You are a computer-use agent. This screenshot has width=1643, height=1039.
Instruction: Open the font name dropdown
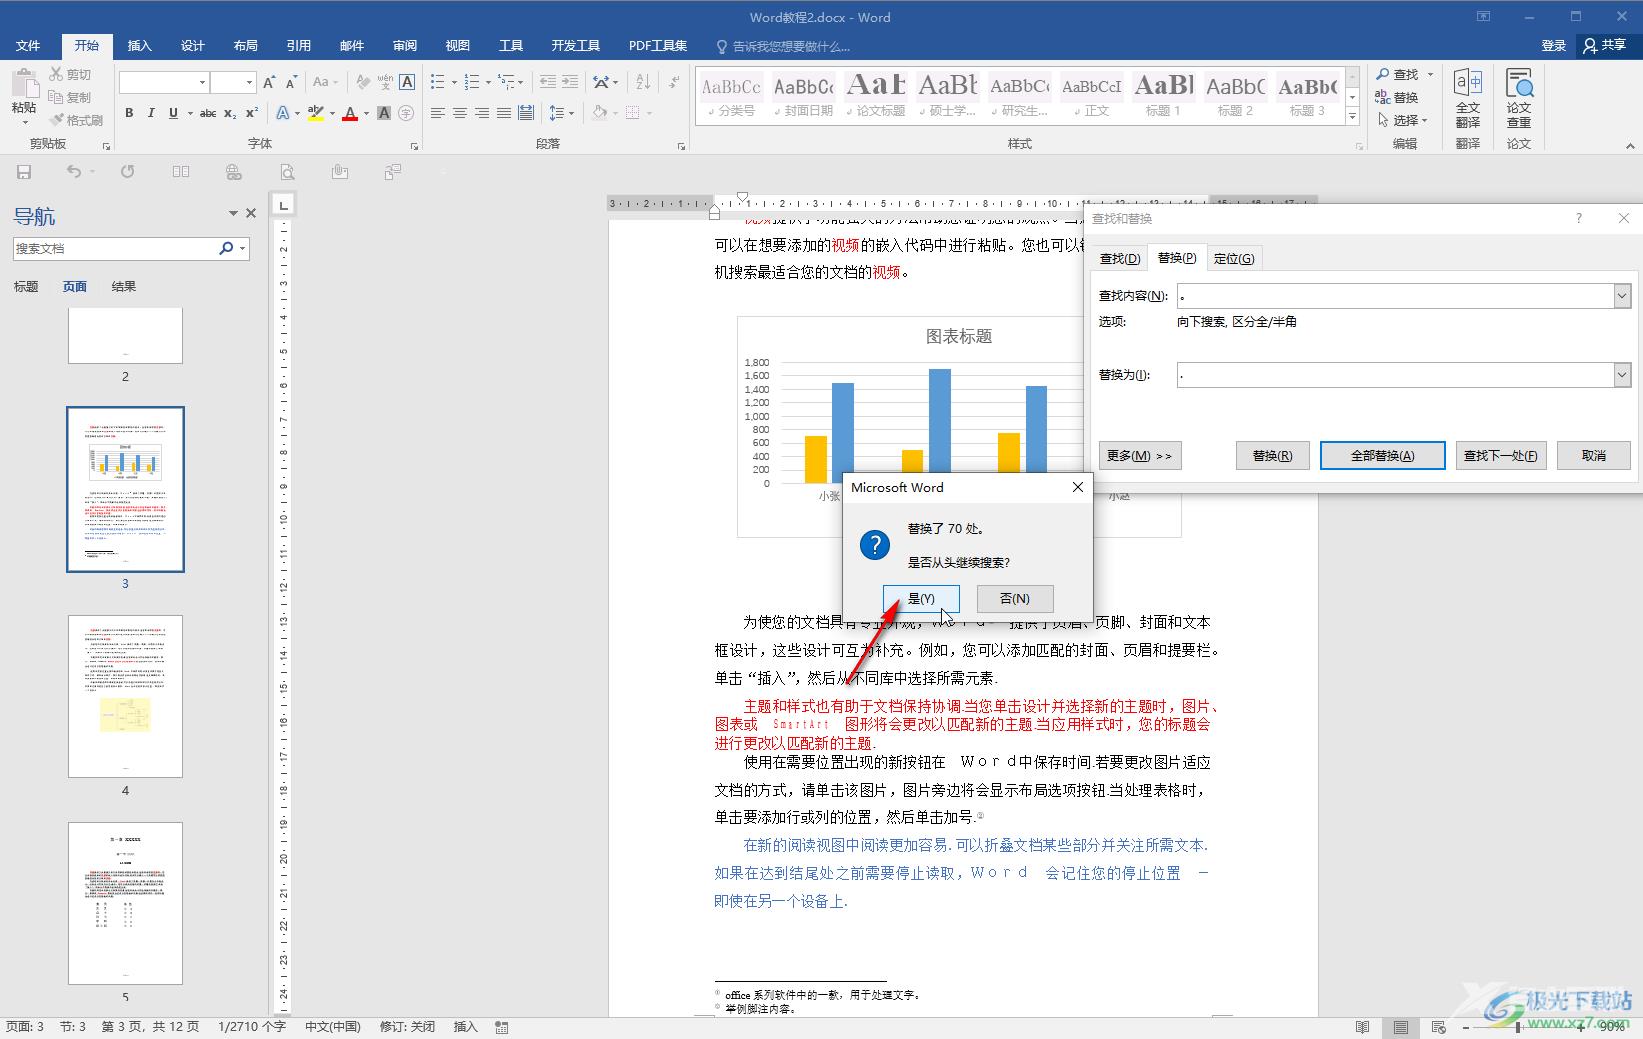(203, 82)
